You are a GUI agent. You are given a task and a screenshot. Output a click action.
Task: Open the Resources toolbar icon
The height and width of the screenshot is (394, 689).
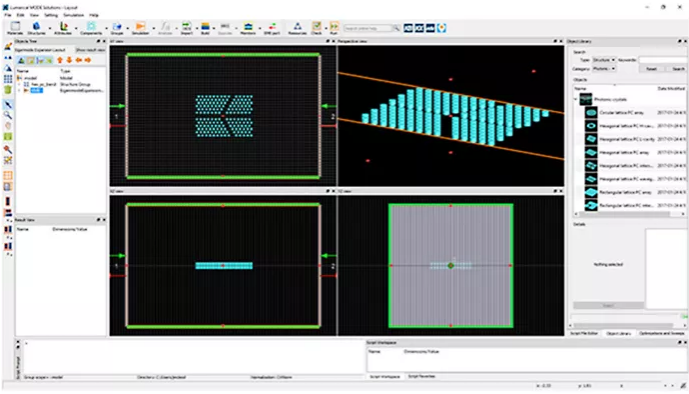(297, 28)
